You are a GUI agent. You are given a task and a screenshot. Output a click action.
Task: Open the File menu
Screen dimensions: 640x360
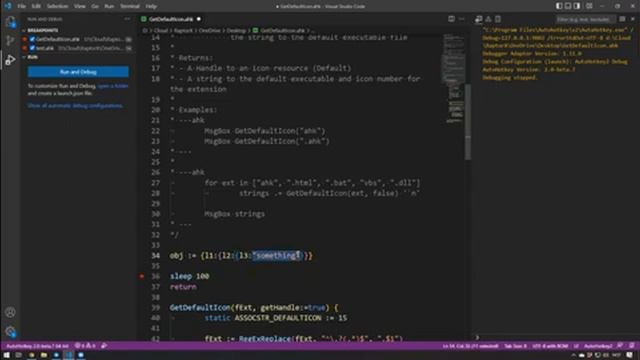[x=21, y=6]
